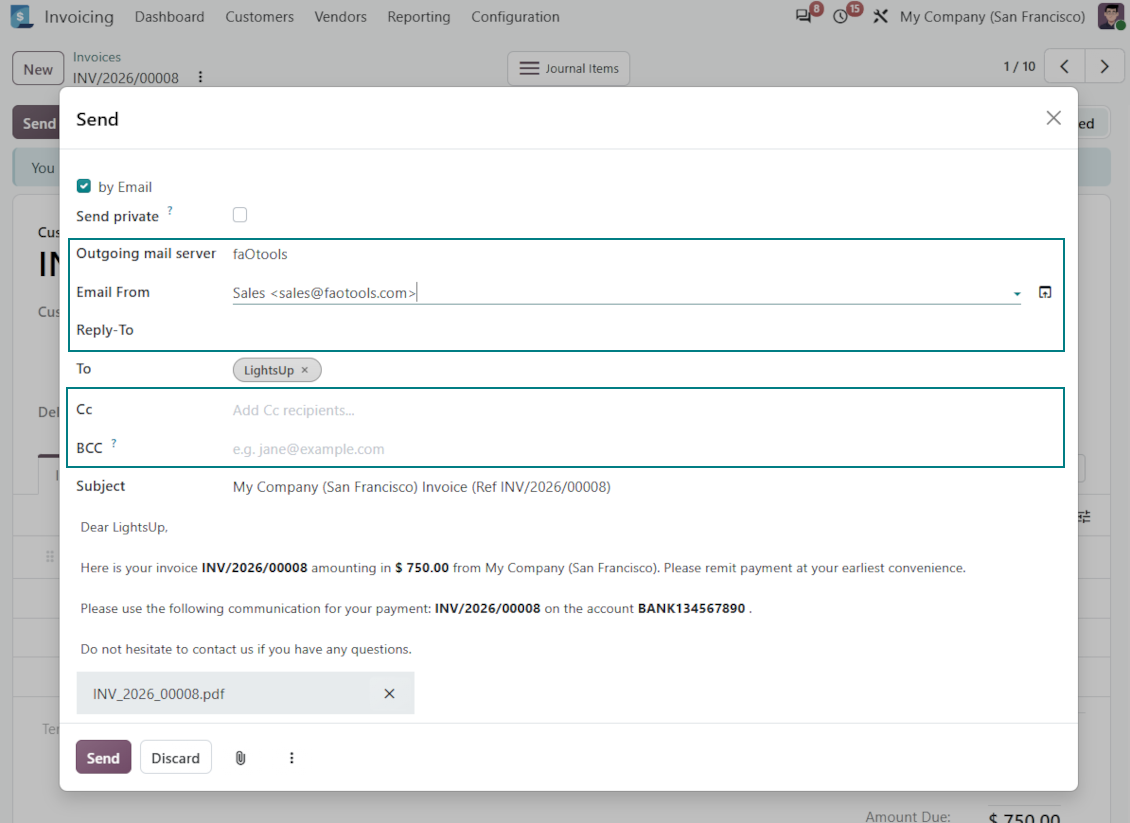Viewport: 1130px width, 823px height.
Task: Click the New invoice button
Action: point(37,69)
